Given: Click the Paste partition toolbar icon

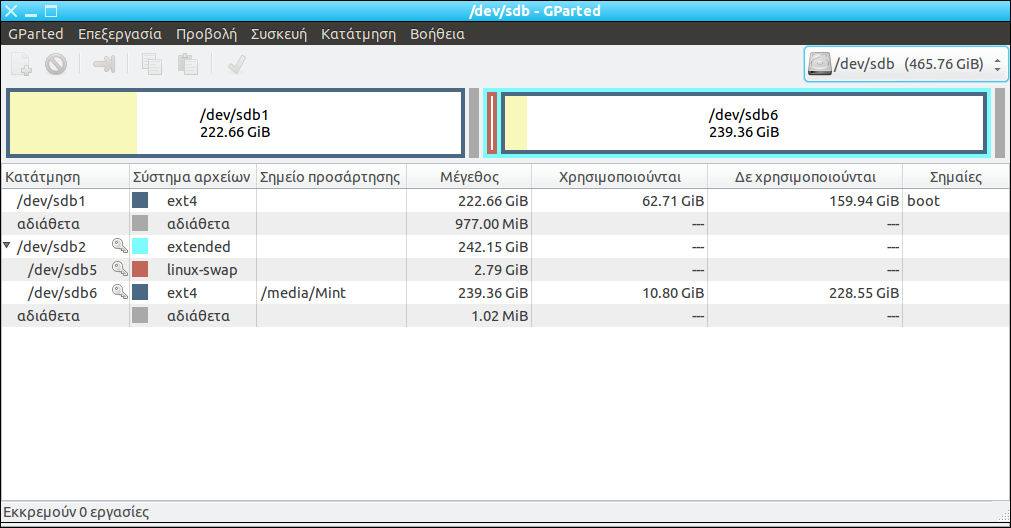Looking at the screenshot, I should (187, 65).
